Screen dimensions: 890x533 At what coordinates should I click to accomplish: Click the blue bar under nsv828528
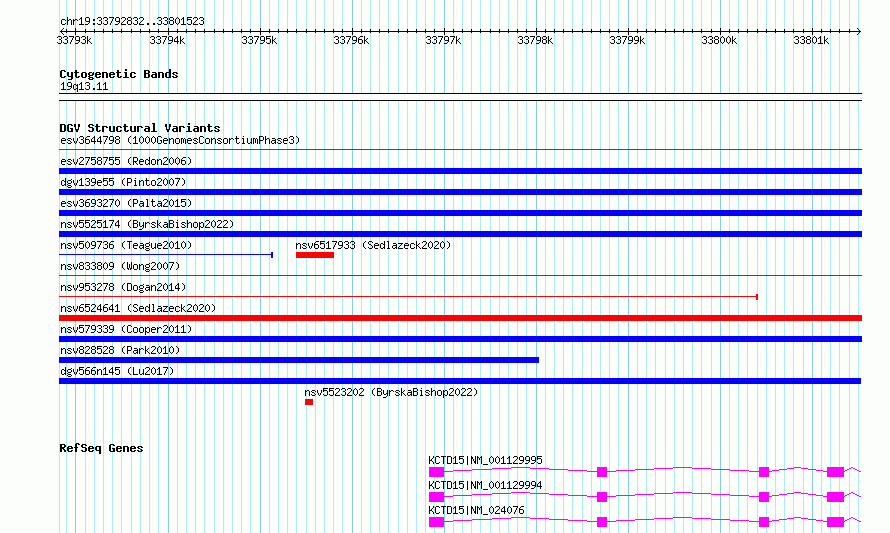tap(299, 360)
